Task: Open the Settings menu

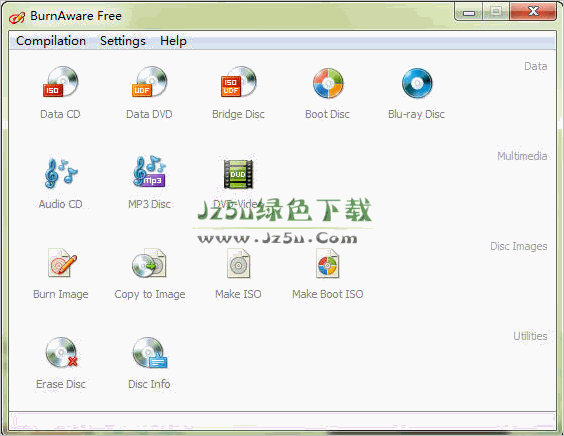Action: 123,41
